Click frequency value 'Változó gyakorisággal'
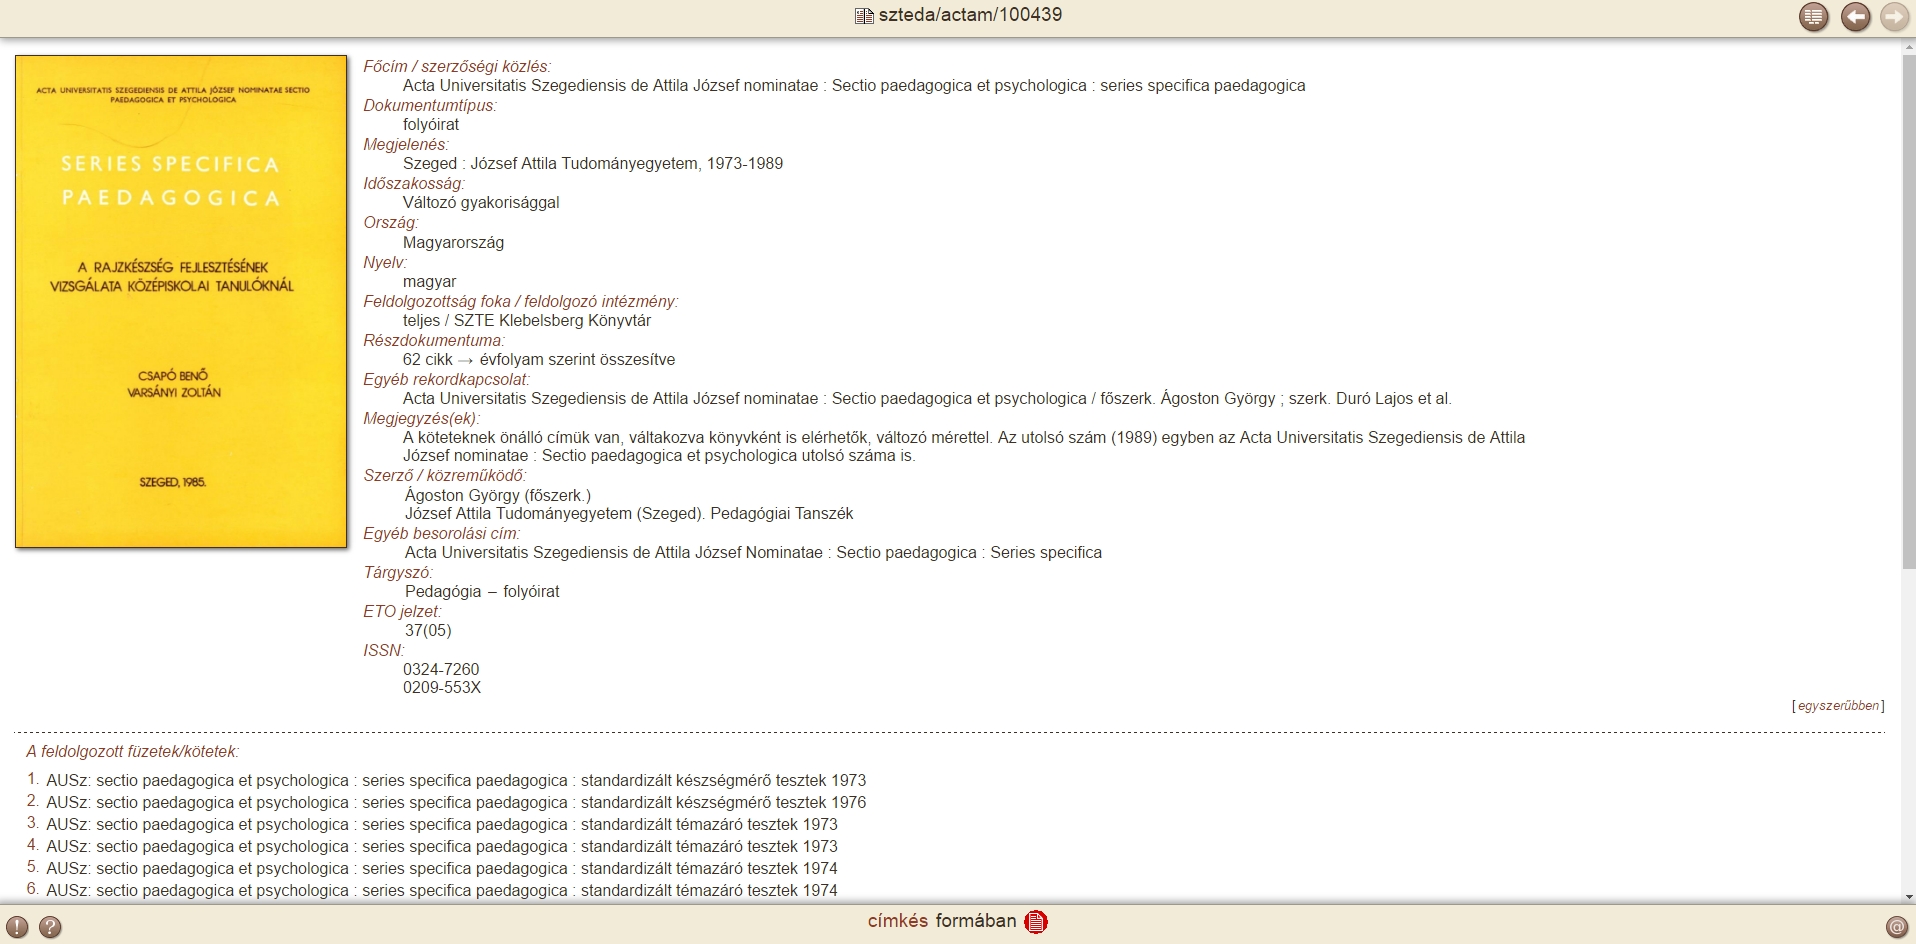Screen dimensions: 1916x944 click(x=481, y=203)
